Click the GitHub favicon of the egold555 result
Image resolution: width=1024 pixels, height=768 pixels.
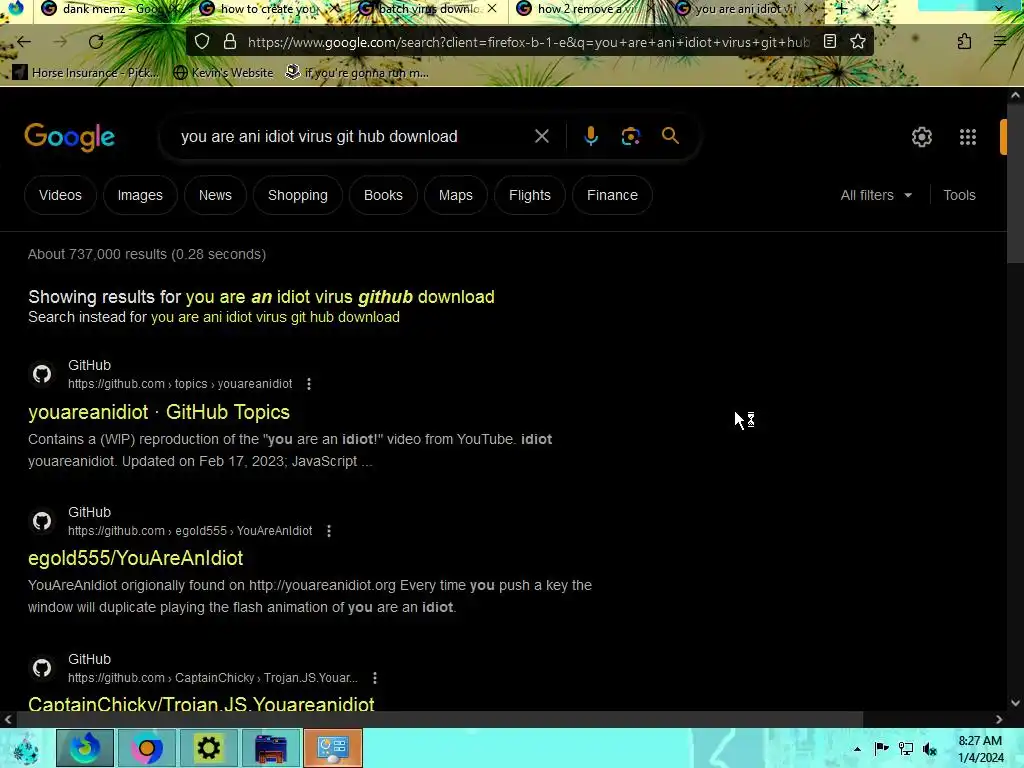click(42, 521)
